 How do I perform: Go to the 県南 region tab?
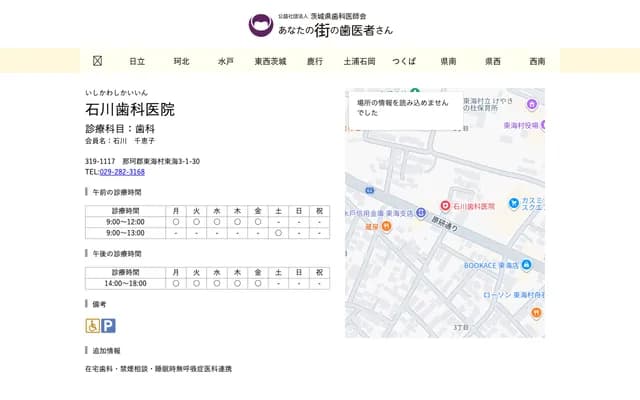tap(448, 61)
